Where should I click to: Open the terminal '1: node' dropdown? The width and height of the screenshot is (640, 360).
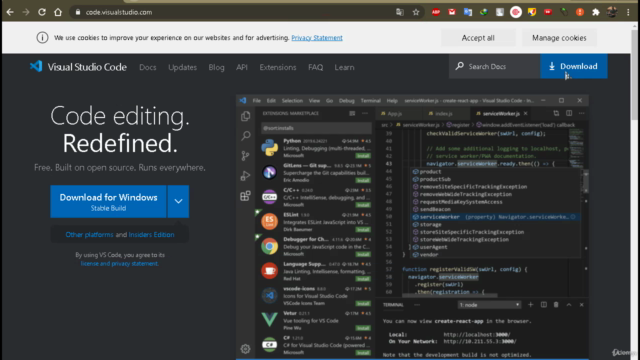[x=489, y=305]
